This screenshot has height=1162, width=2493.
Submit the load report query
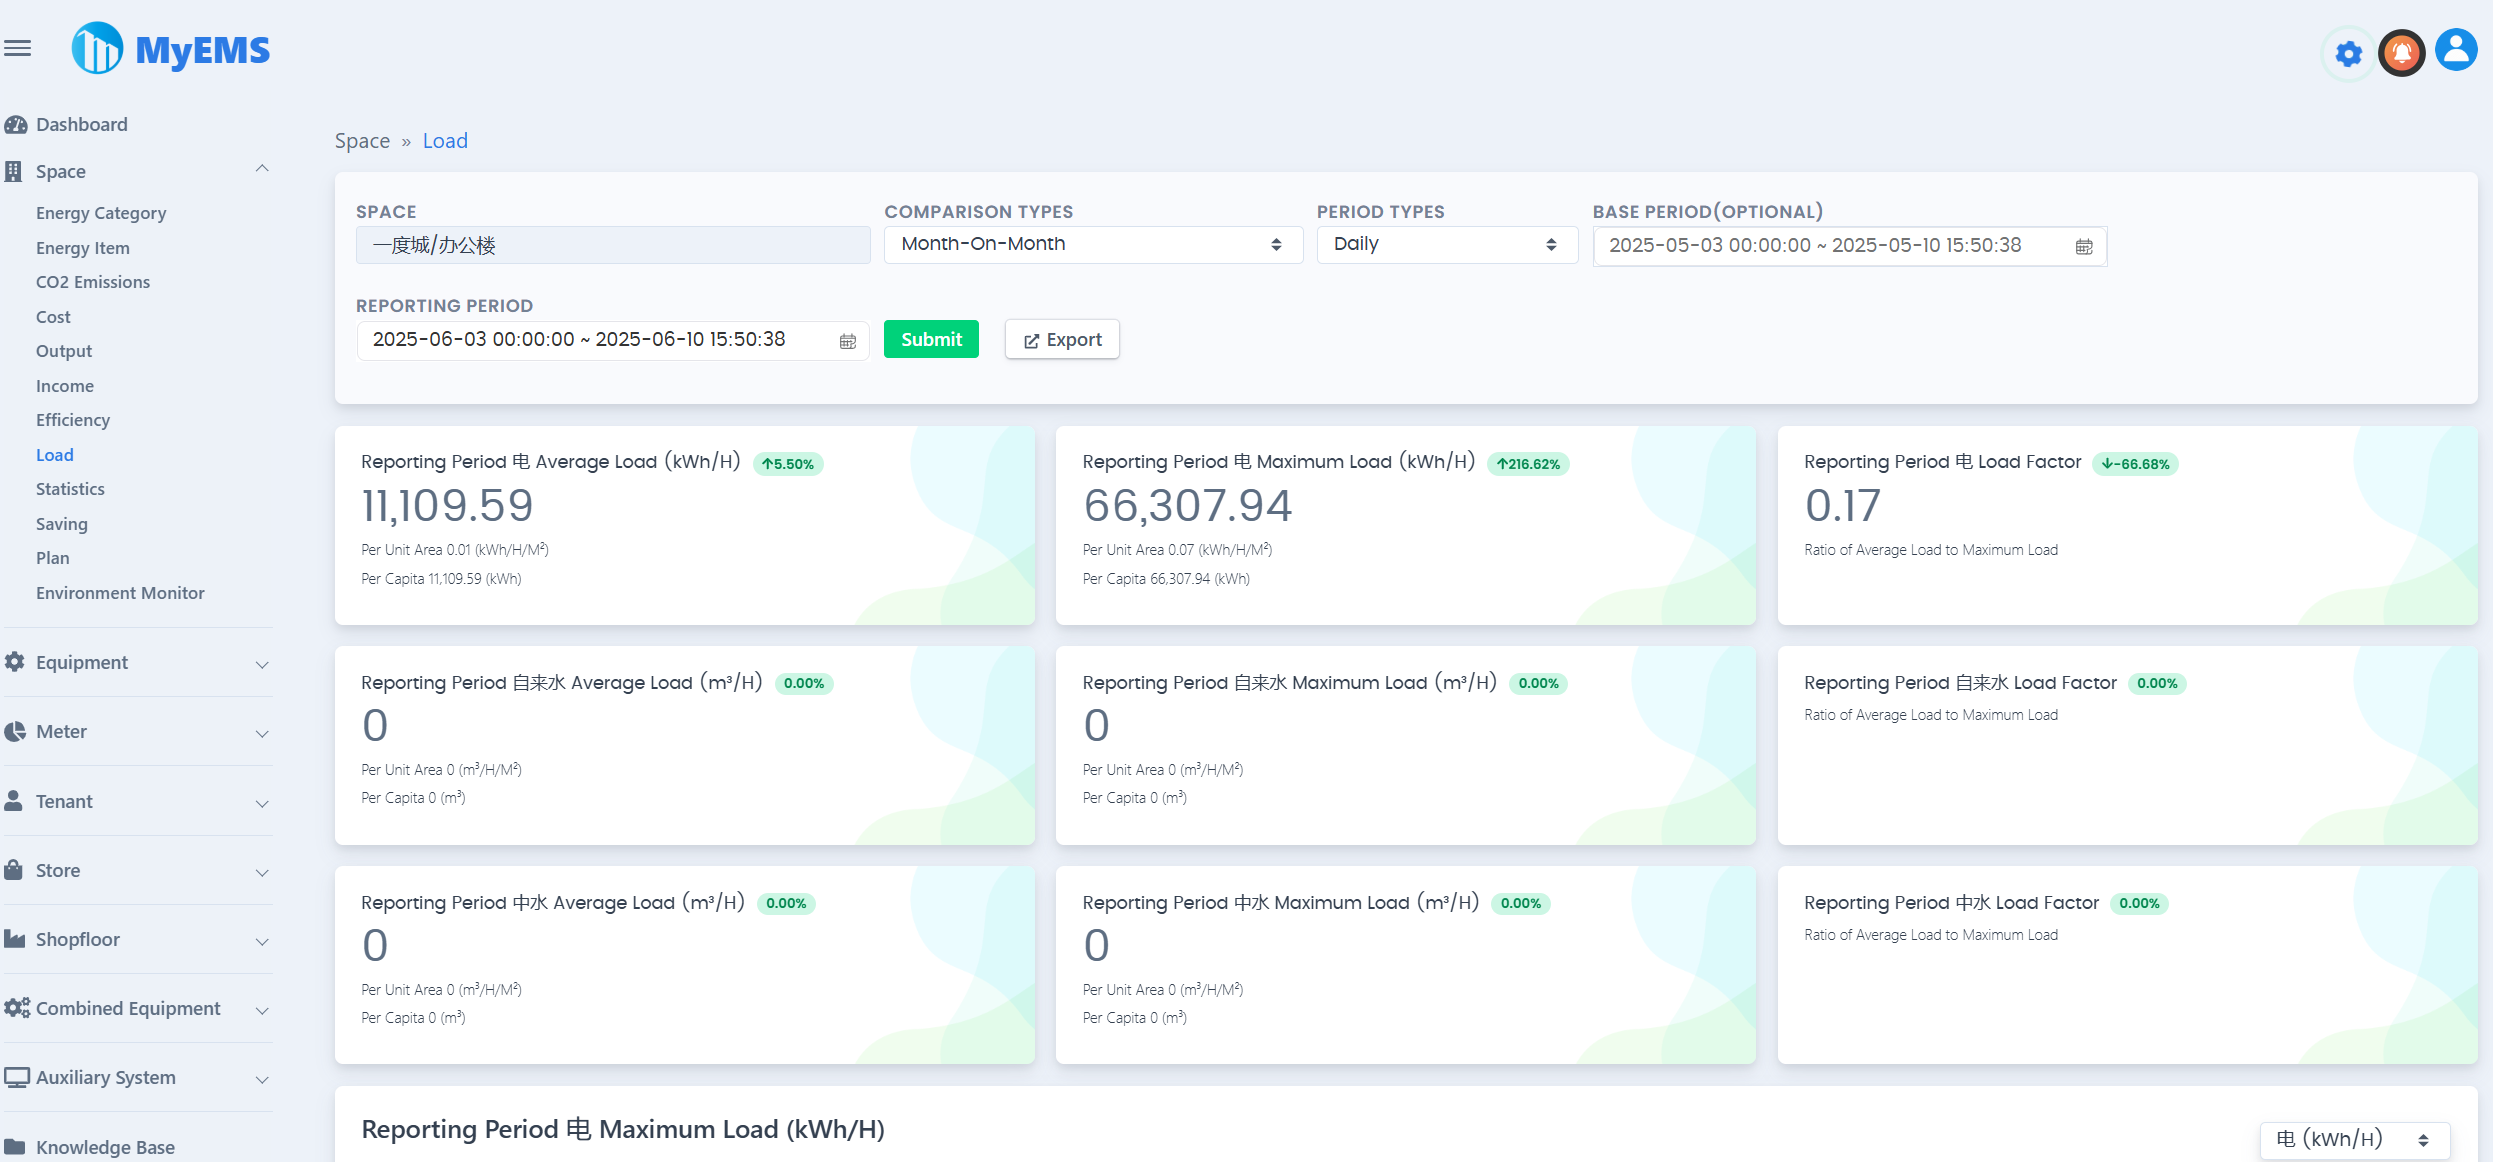pyautogui.click(x=930, y=339)
